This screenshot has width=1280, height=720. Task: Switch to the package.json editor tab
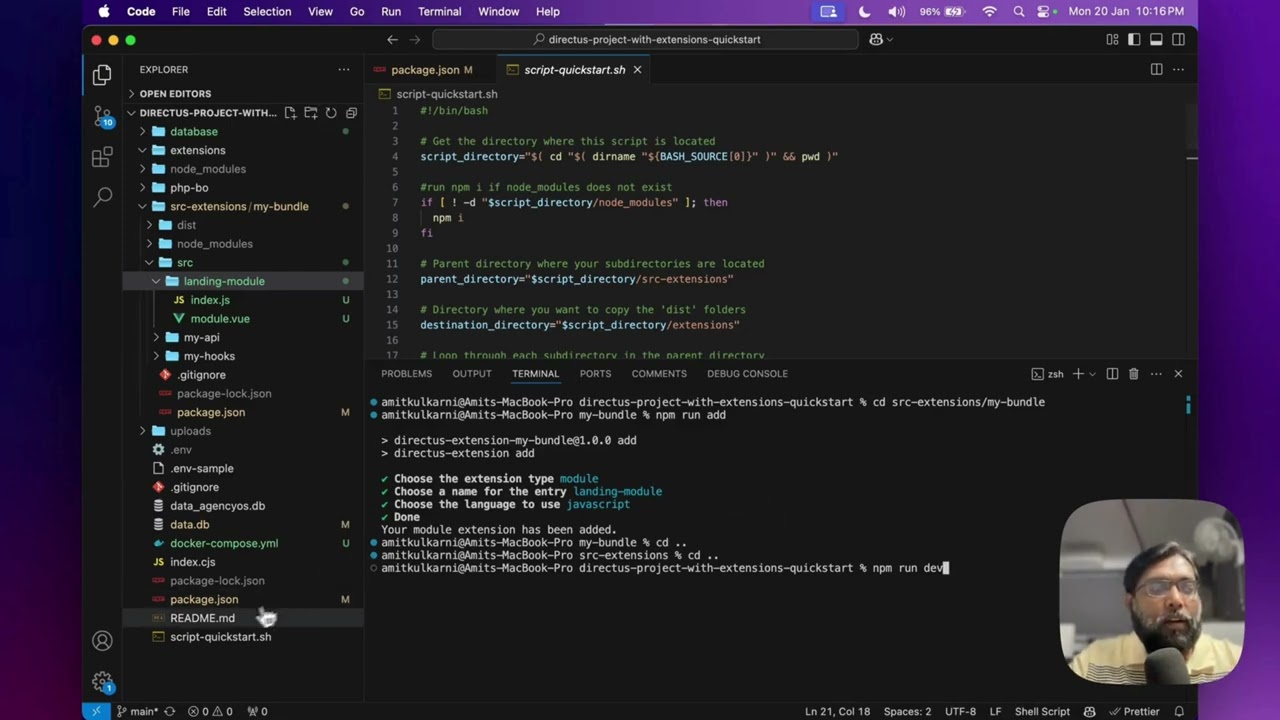pyautogui.click(x=425, y=70)
